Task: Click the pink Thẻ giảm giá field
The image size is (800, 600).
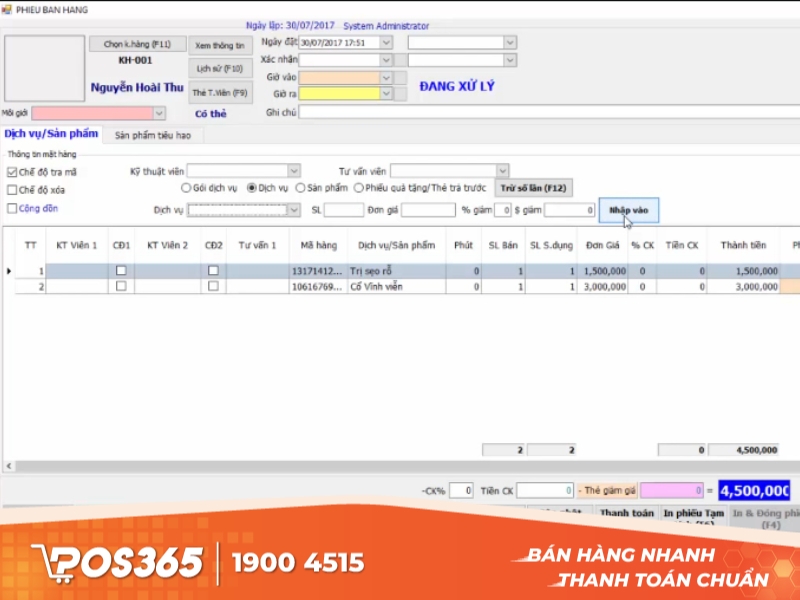Action: (x=672, y=490)
